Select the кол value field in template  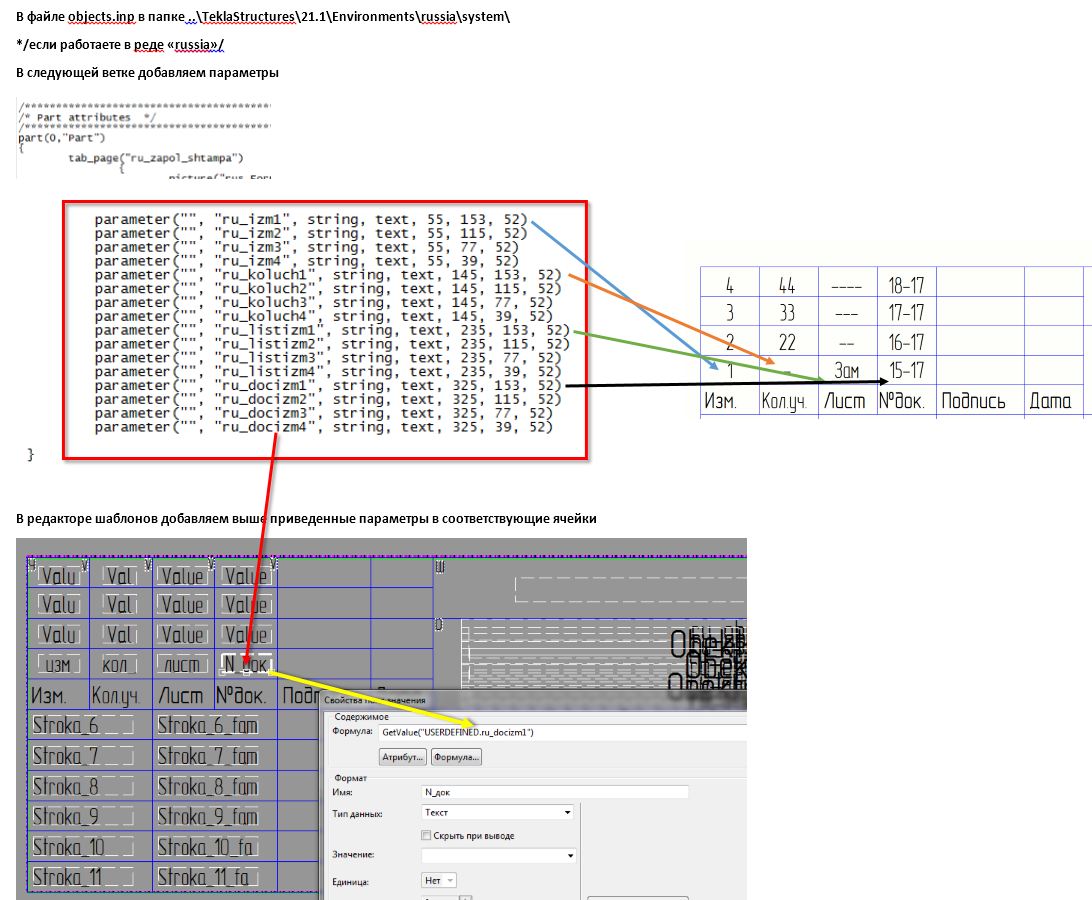[119, 663]
